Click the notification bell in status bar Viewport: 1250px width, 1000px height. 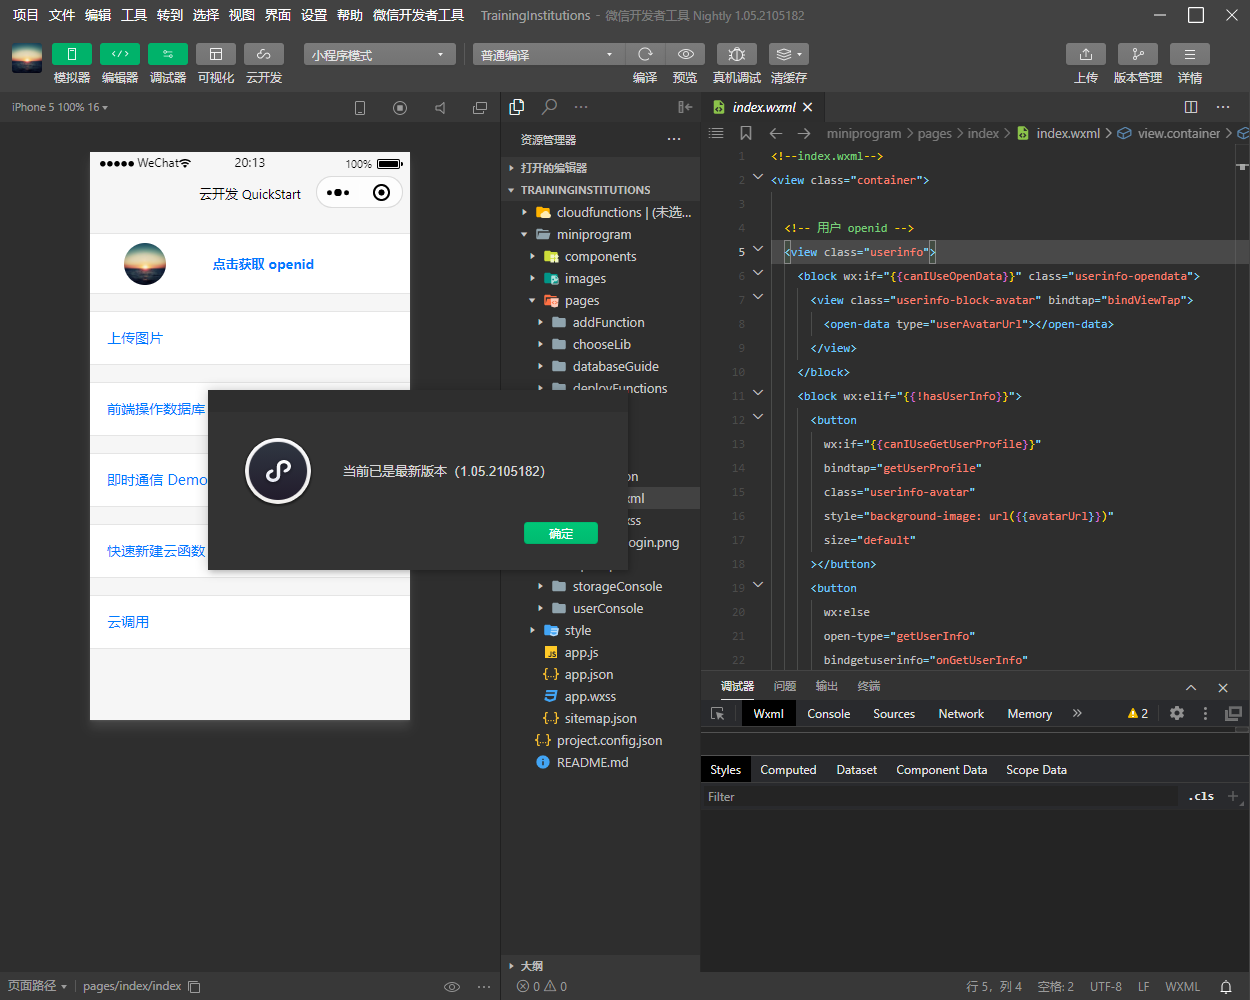tap(1226, 986)
